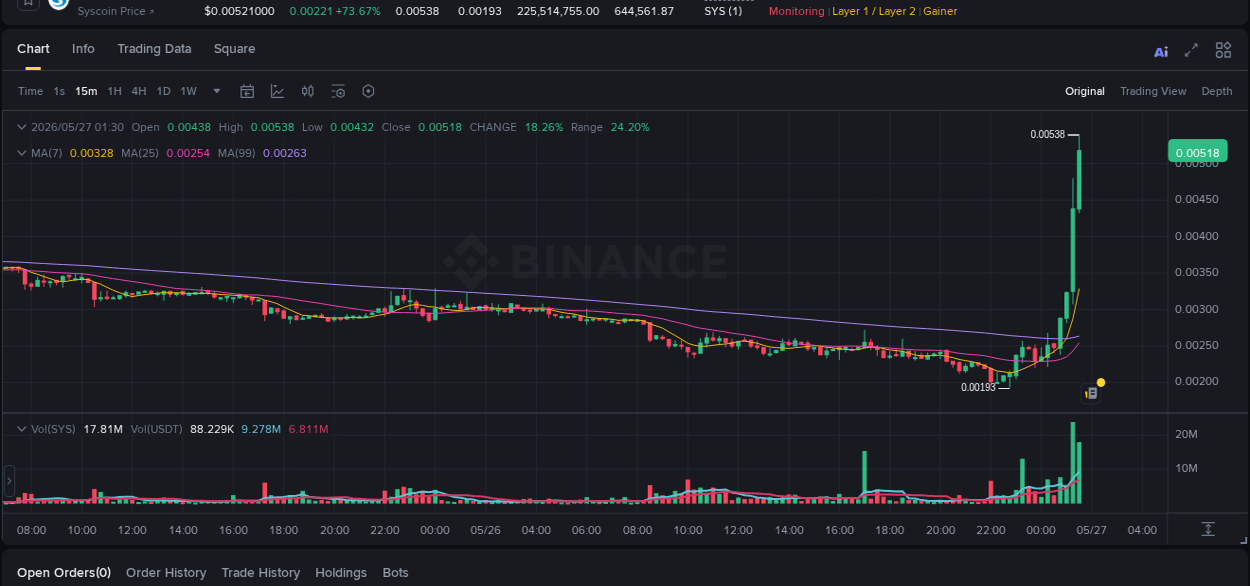Image resolution: width=1250 pixels, height=586 pixels.
Task: Open the Syscoin Price link
Action: point(116,11)
